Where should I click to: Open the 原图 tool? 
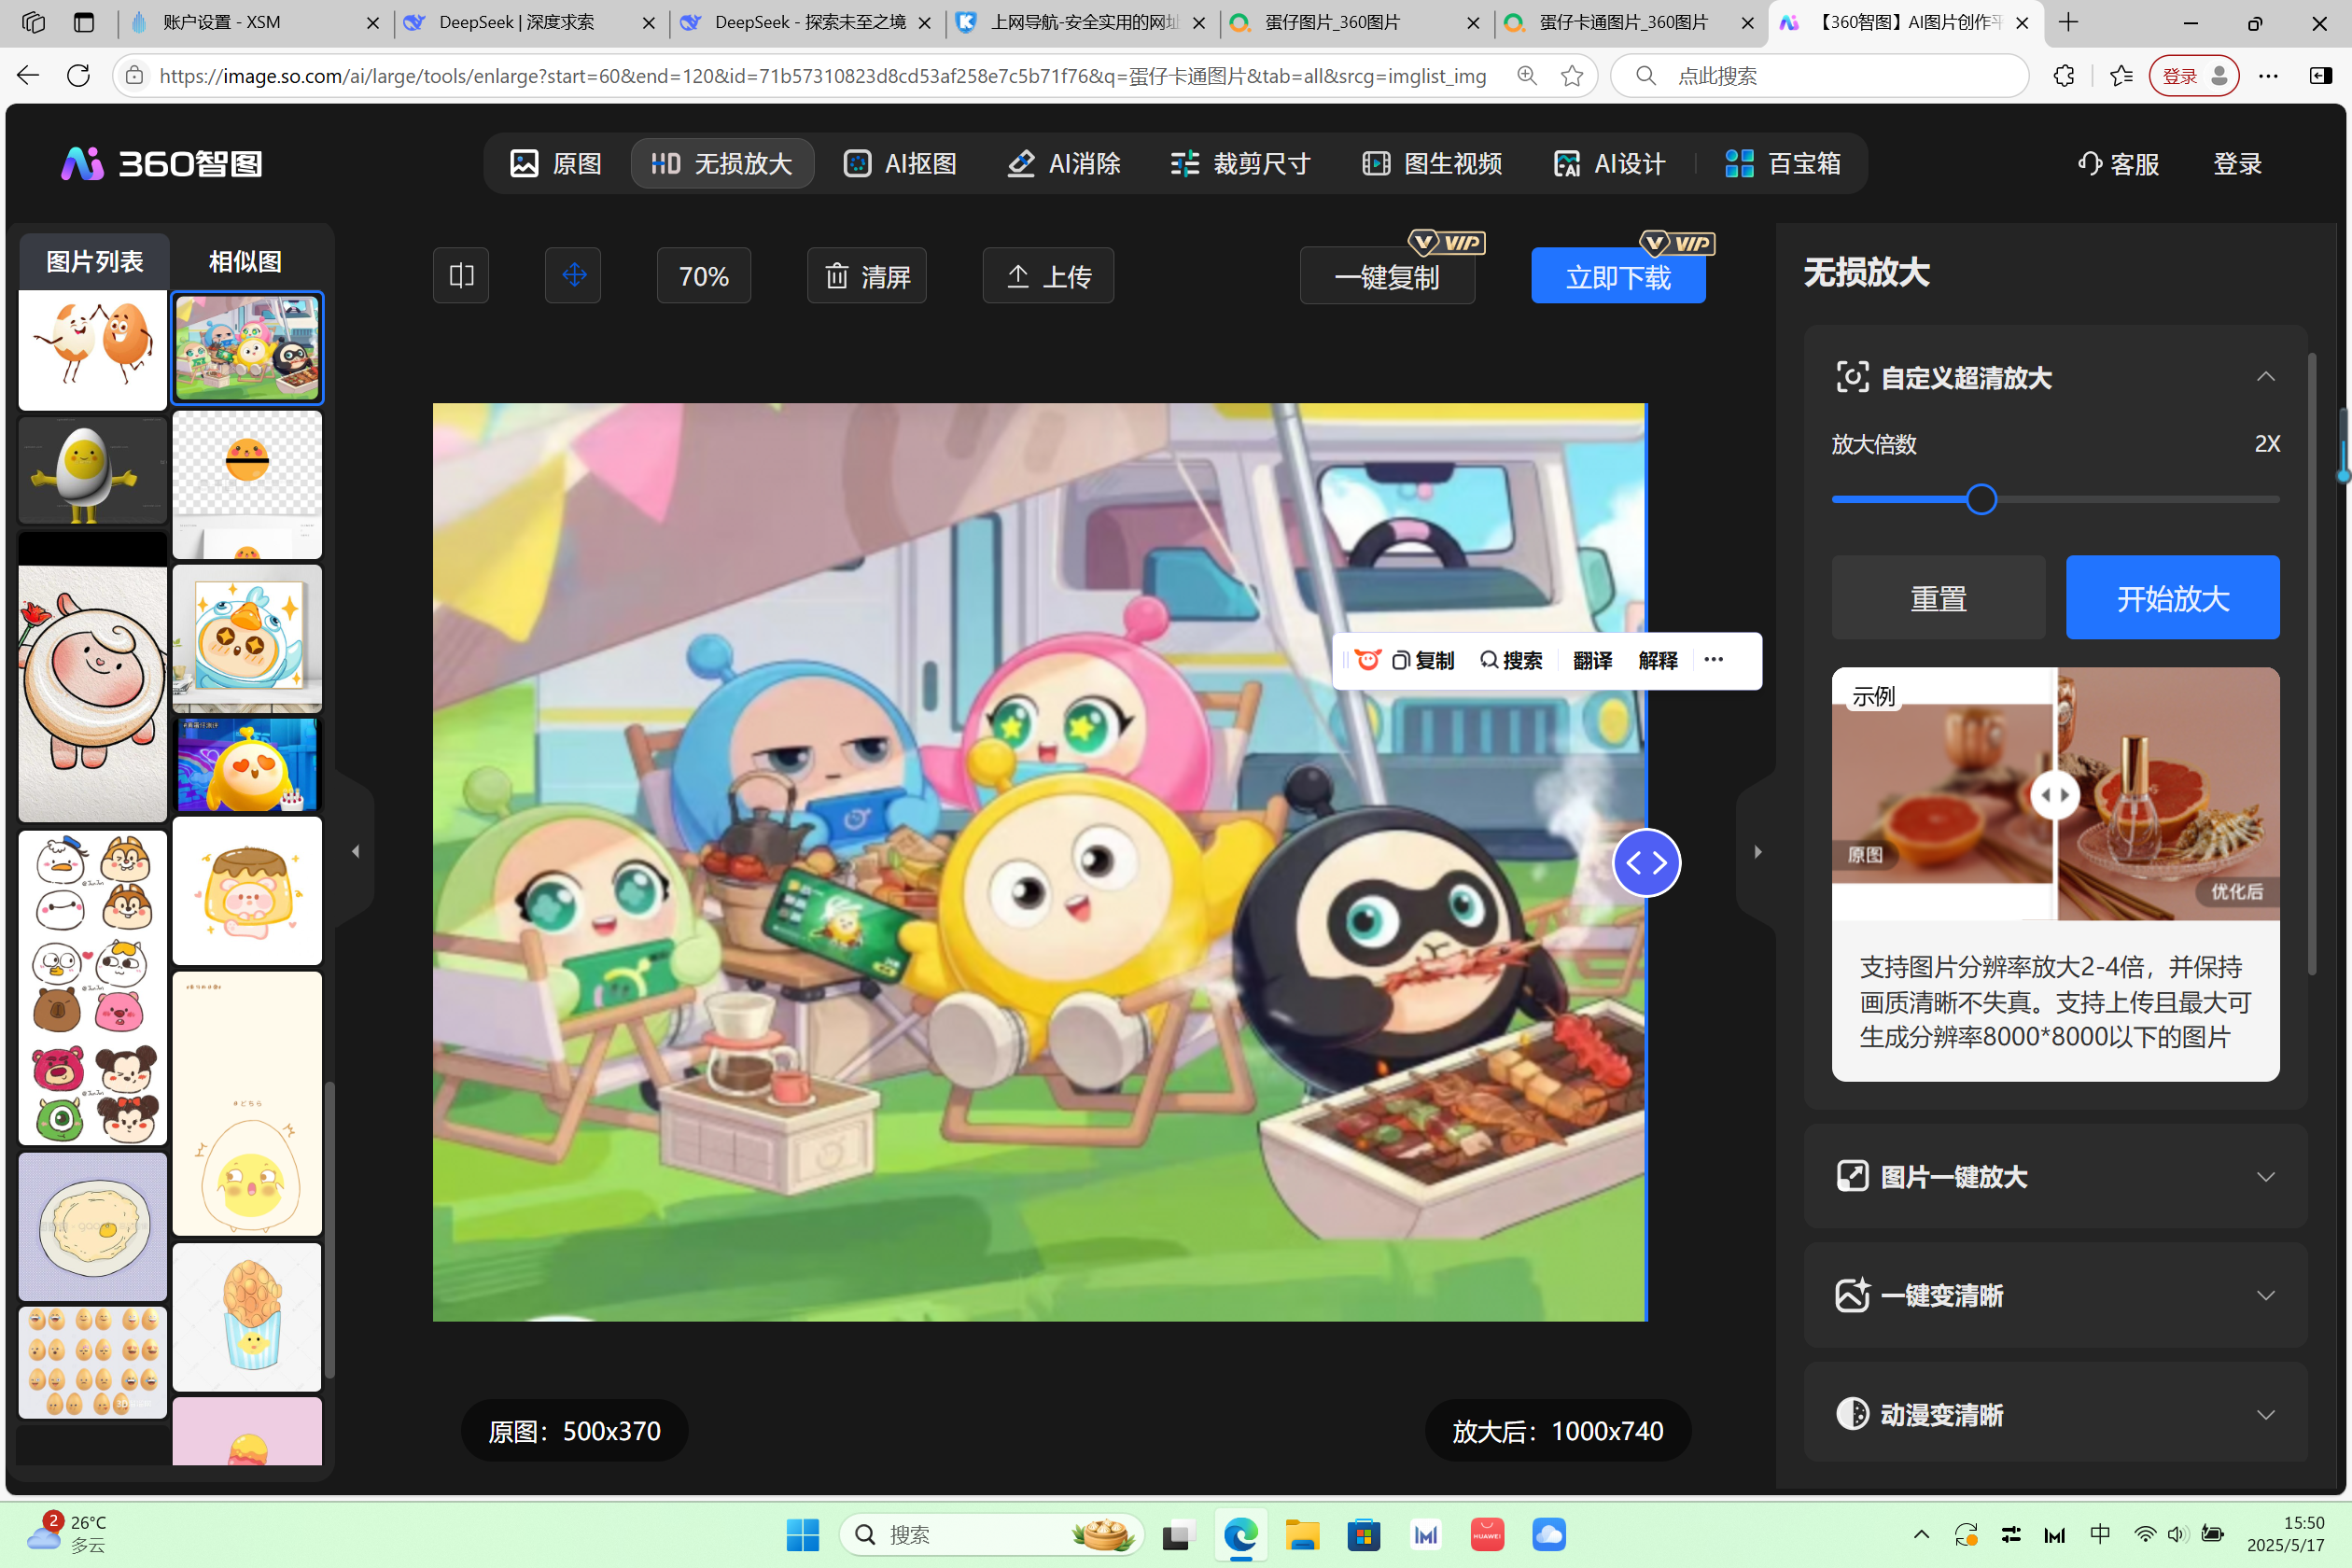pos(556,163)
